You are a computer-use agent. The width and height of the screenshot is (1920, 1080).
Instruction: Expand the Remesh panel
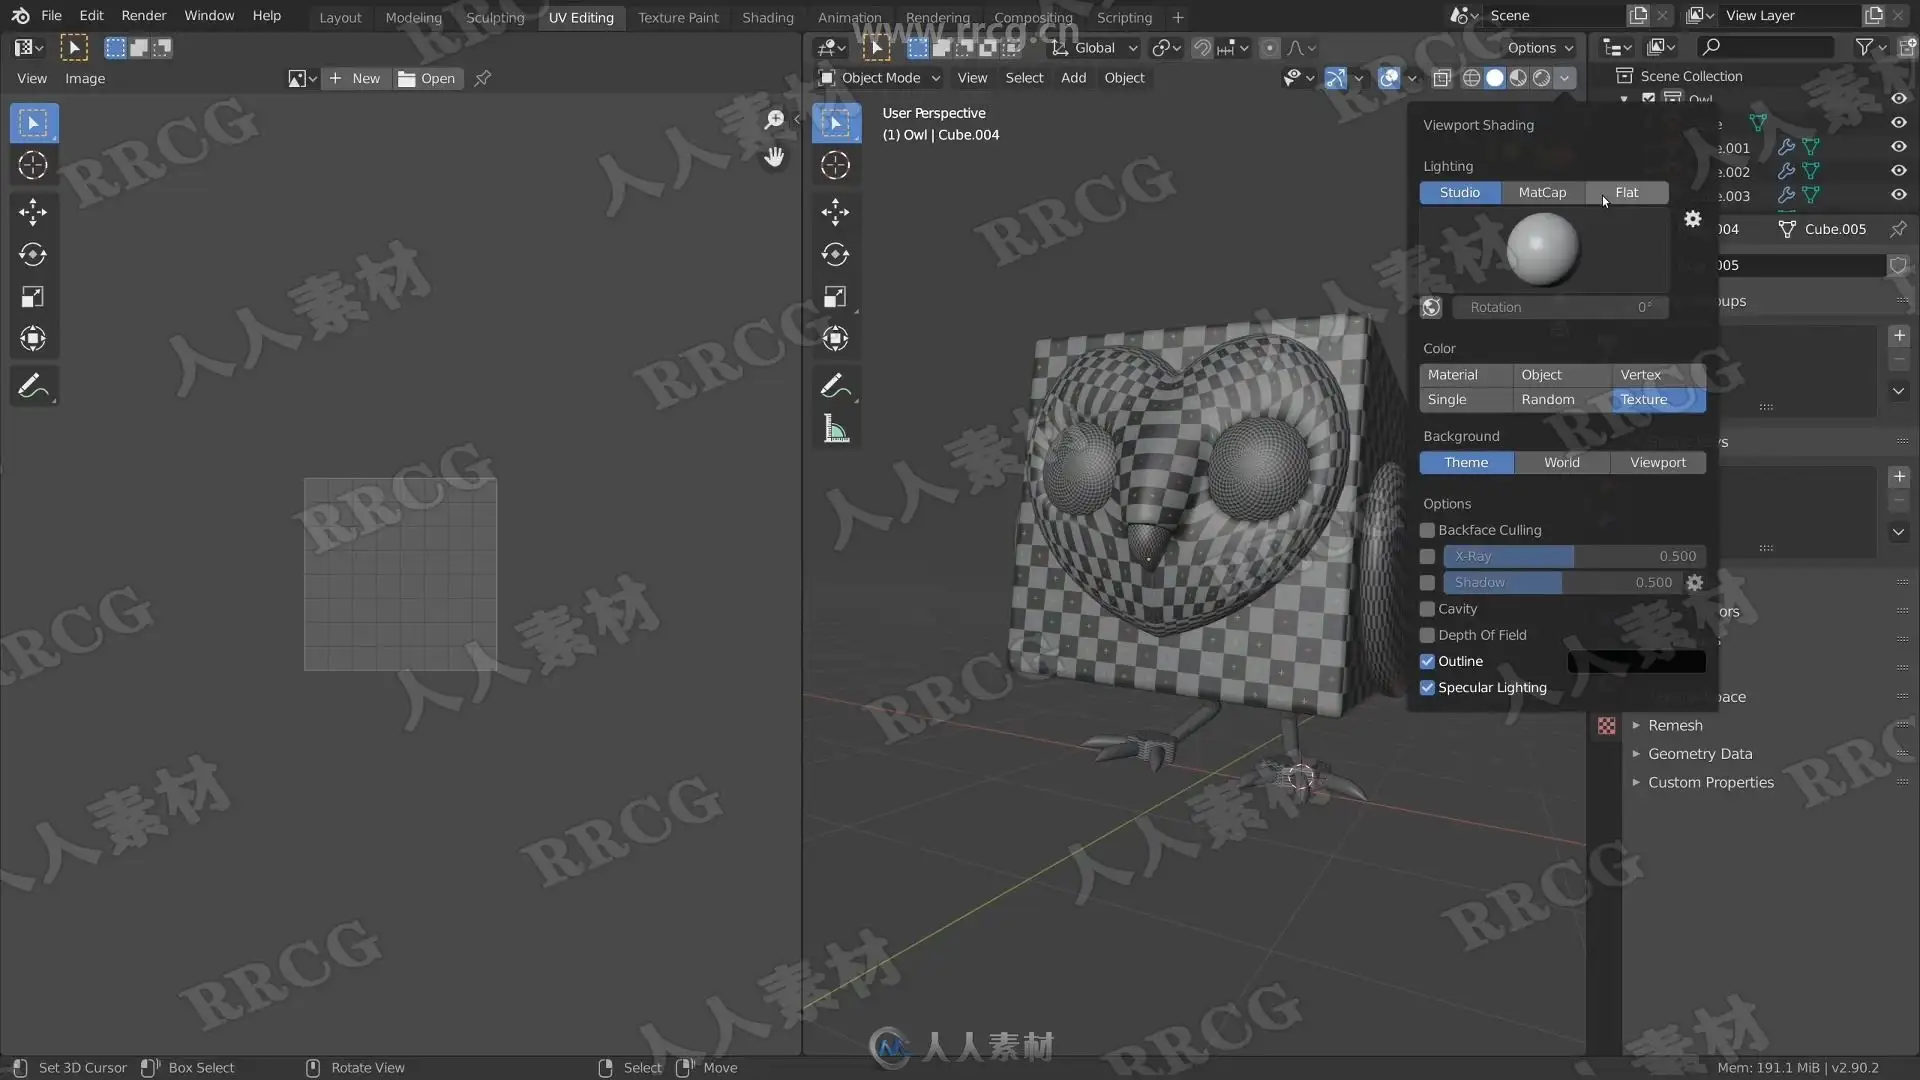click(x=1674, y=725)
